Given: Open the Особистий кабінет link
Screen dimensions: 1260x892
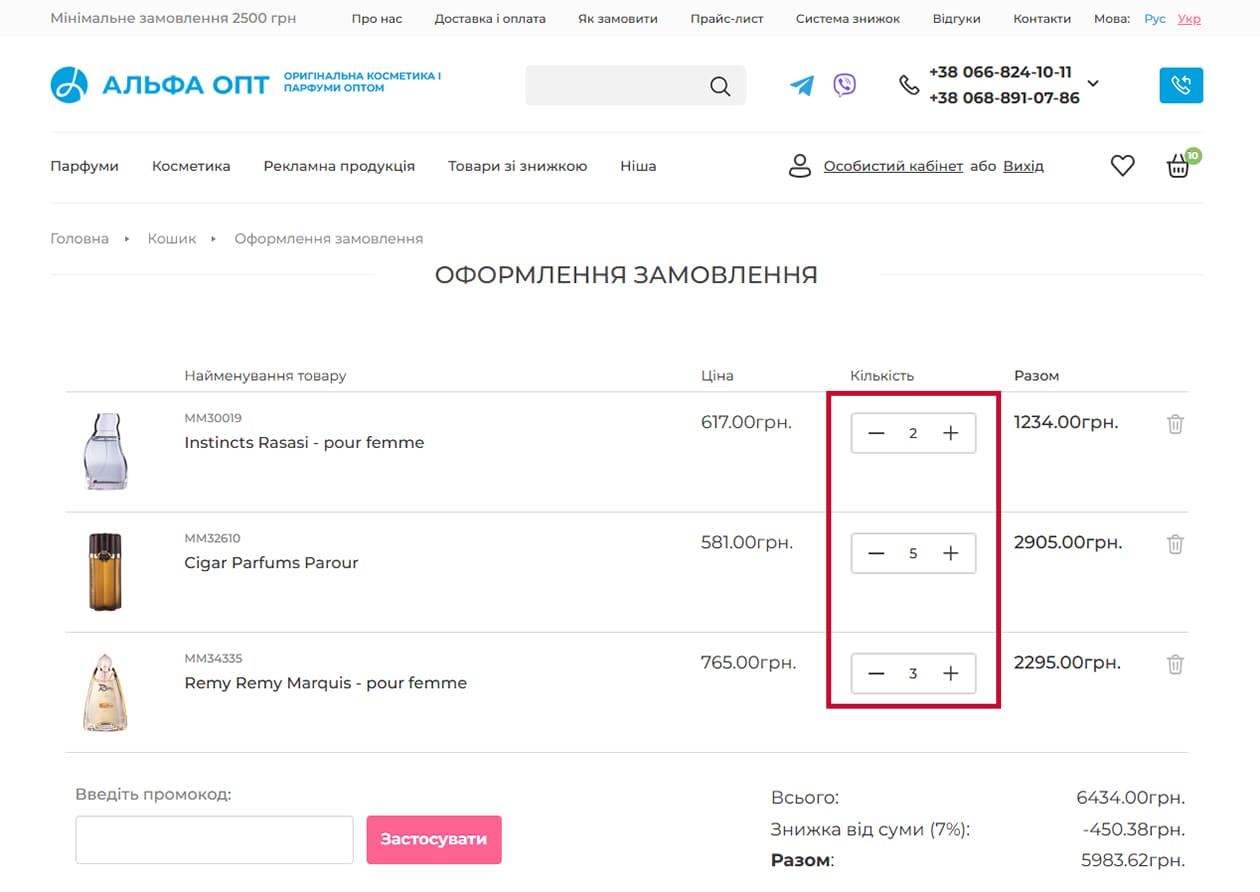Looking at the screenshot, I should coord(893,166).
